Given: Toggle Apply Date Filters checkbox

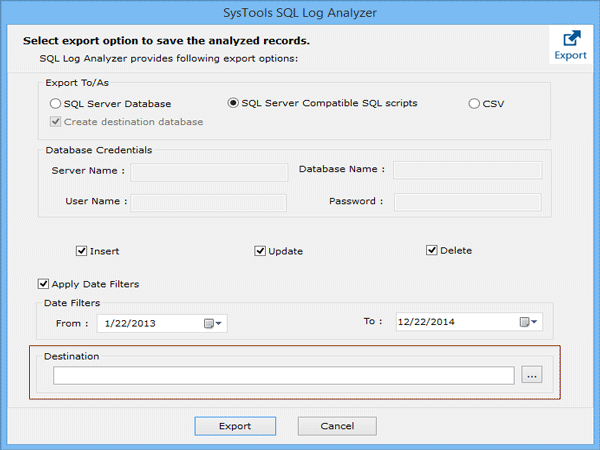Looking at the screenshot, I should (43, 284).
